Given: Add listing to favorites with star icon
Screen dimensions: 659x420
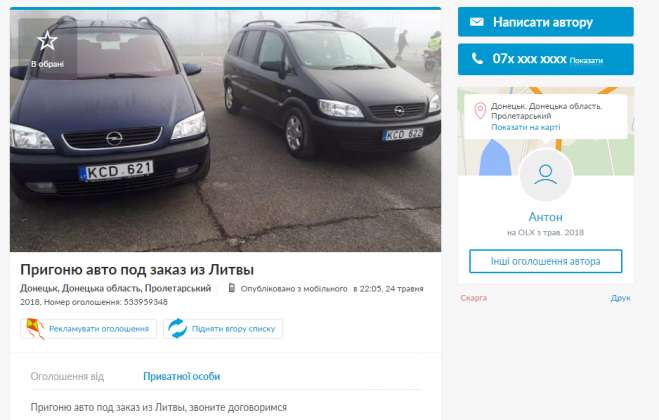Looking at the screenshot, I should (47, 41).
